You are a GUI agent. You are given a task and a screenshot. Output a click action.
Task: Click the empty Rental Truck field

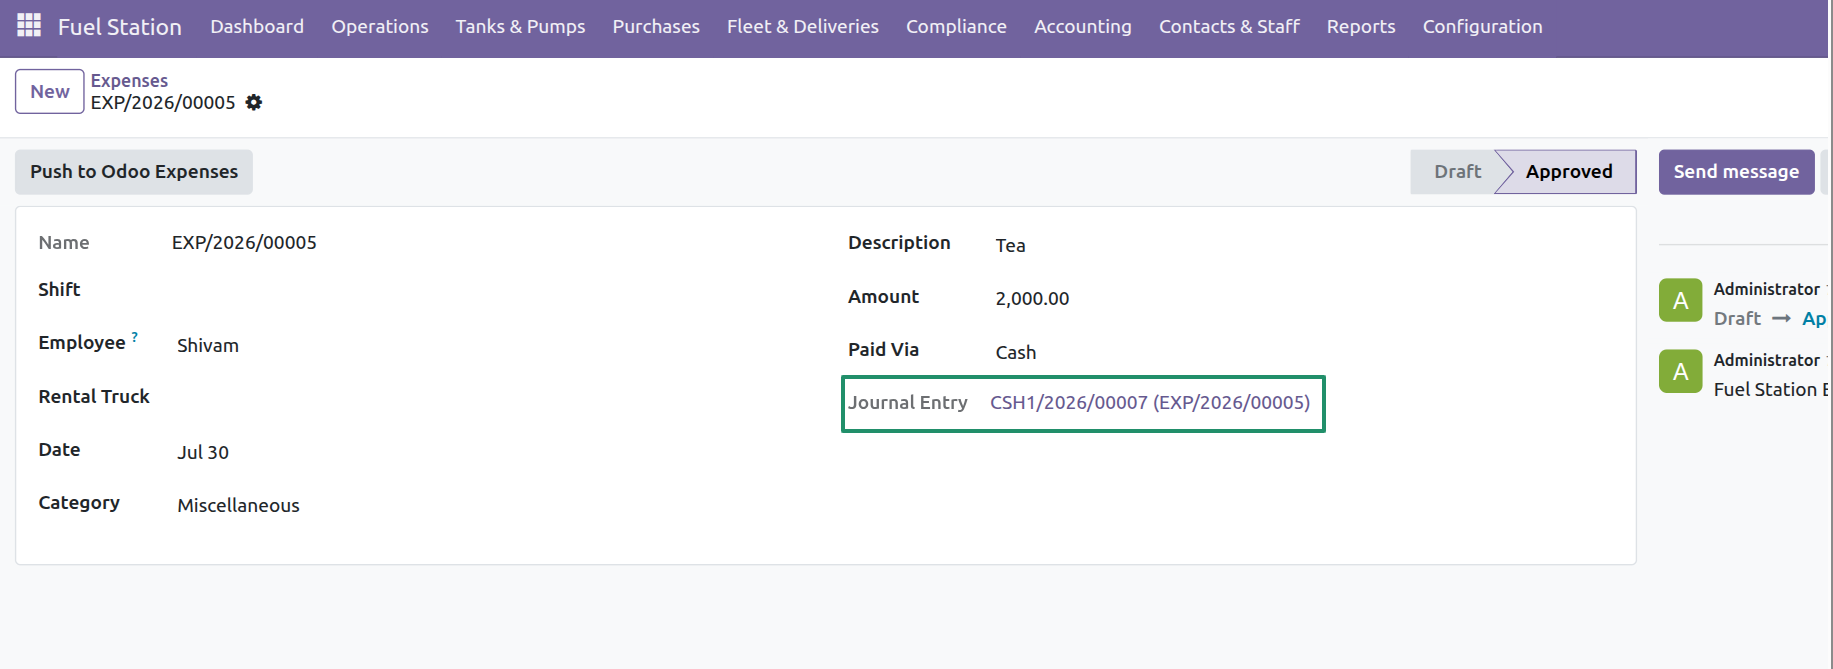click(x=490, y=397)
